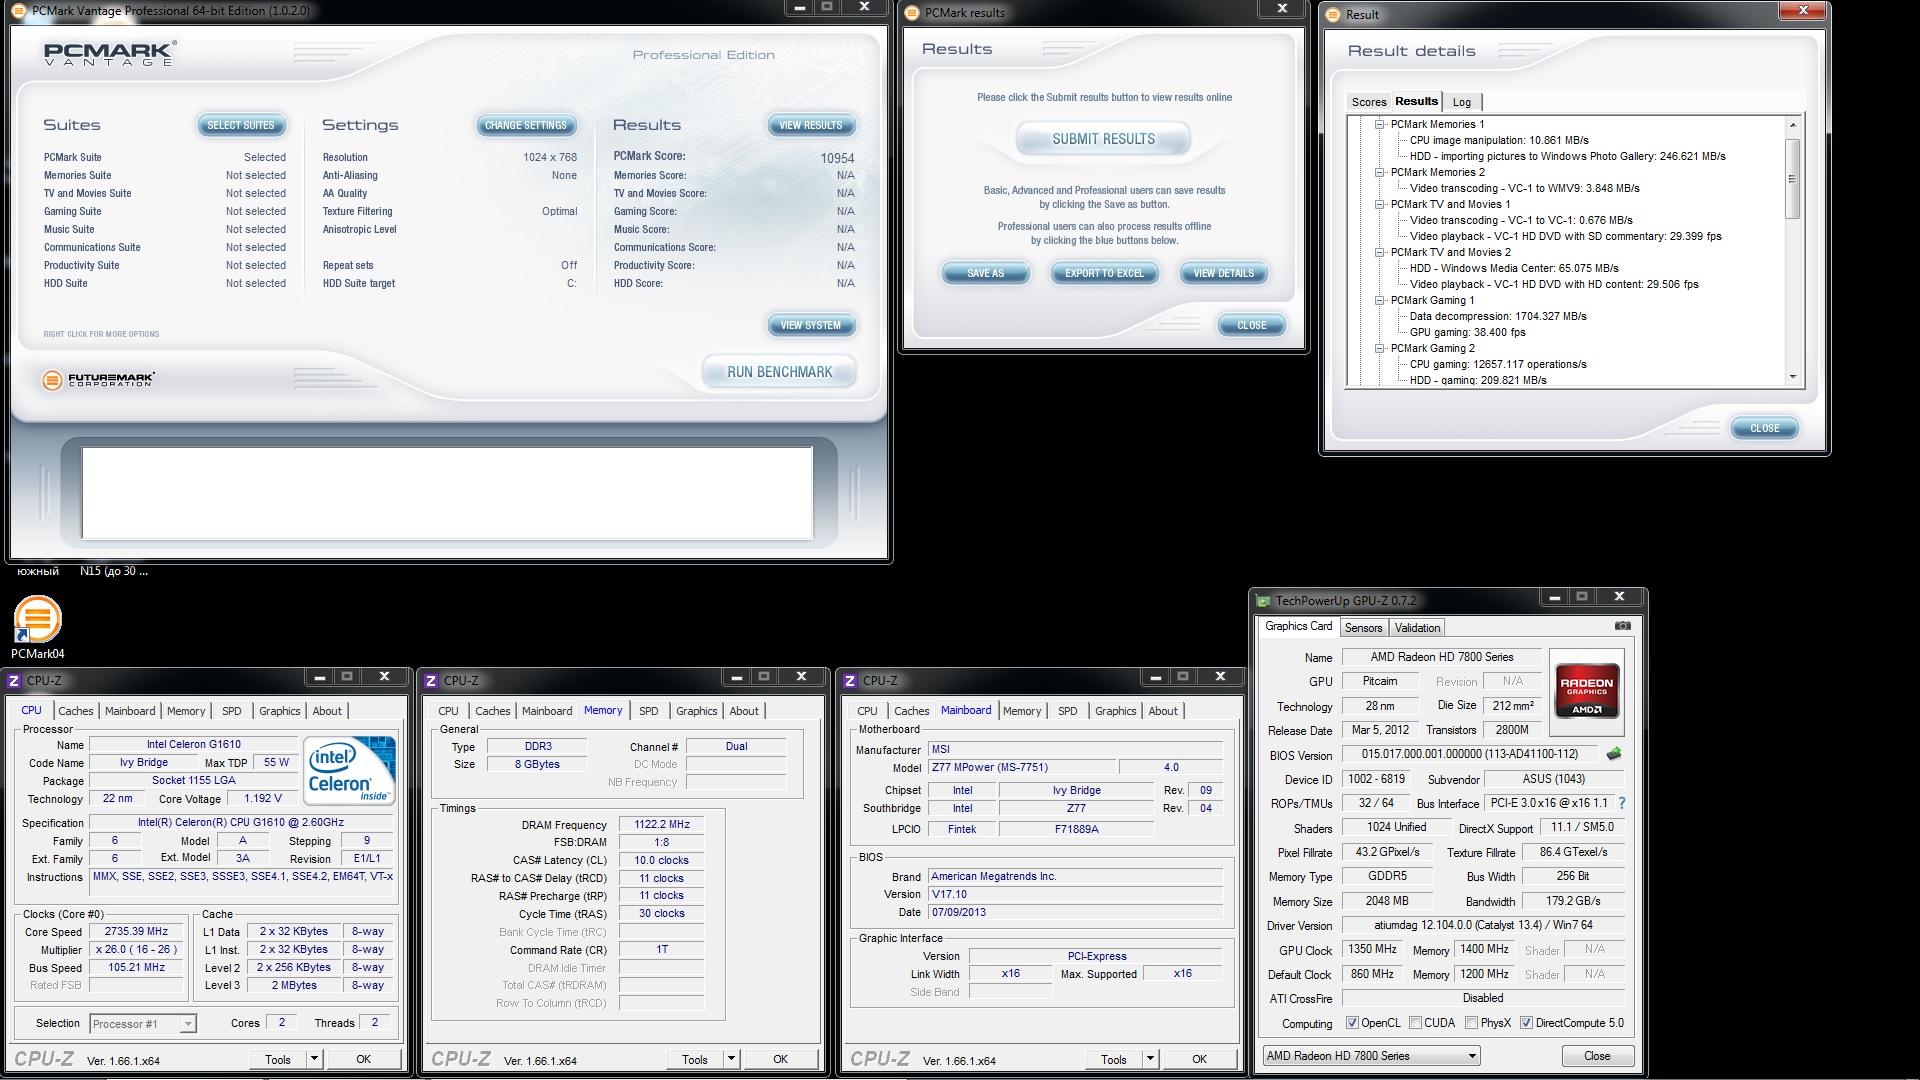Open Tools dropdown arrow in CPU-Z Memory window
Viewport: 1920px width, 1080px height.
[731, 1059]
